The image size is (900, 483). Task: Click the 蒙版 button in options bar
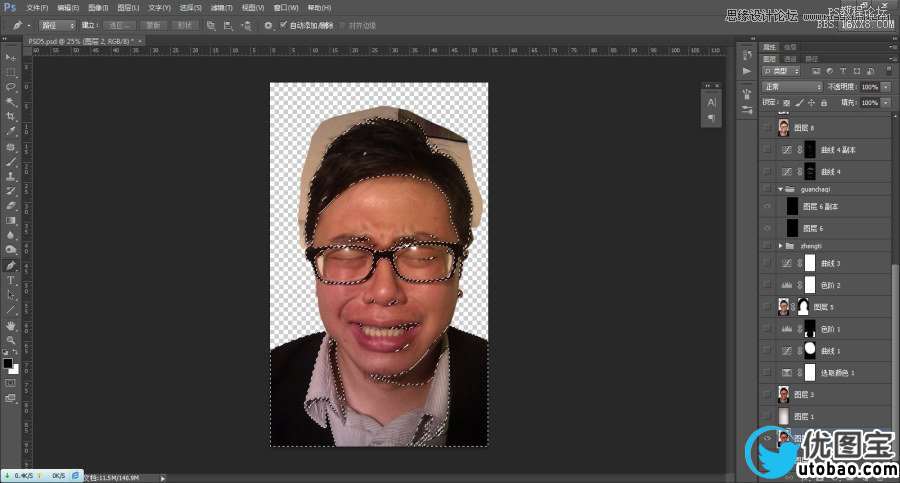[x=153, y=25]
